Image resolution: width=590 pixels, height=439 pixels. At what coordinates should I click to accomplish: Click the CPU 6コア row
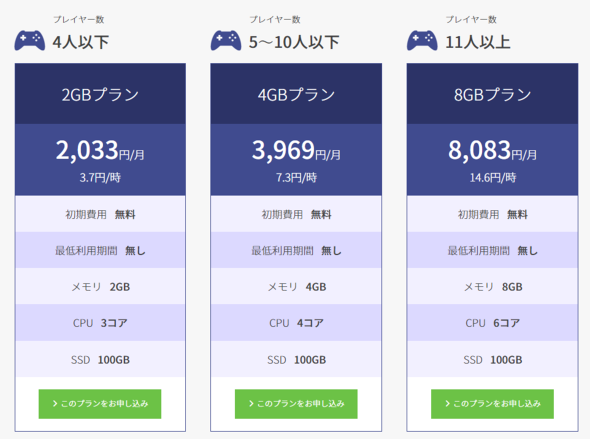click(x=492, y=323)
